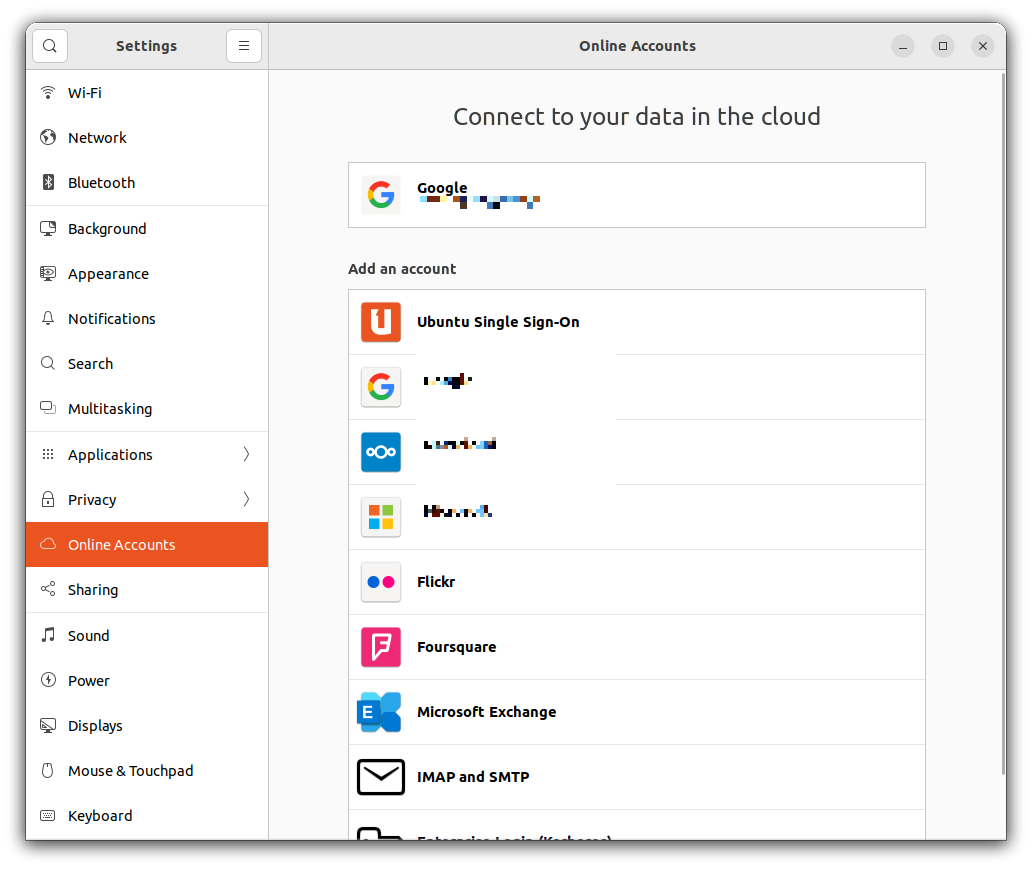
Task: Click the Sound music note icon
Action: click(48, 635)
